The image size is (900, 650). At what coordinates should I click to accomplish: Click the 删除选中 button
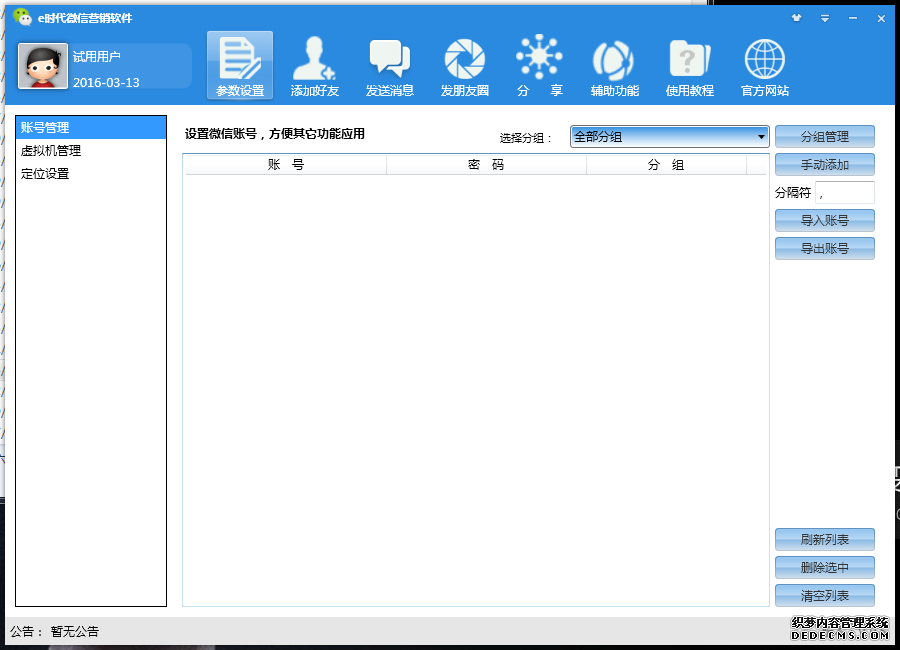click(x=825, y=567)
